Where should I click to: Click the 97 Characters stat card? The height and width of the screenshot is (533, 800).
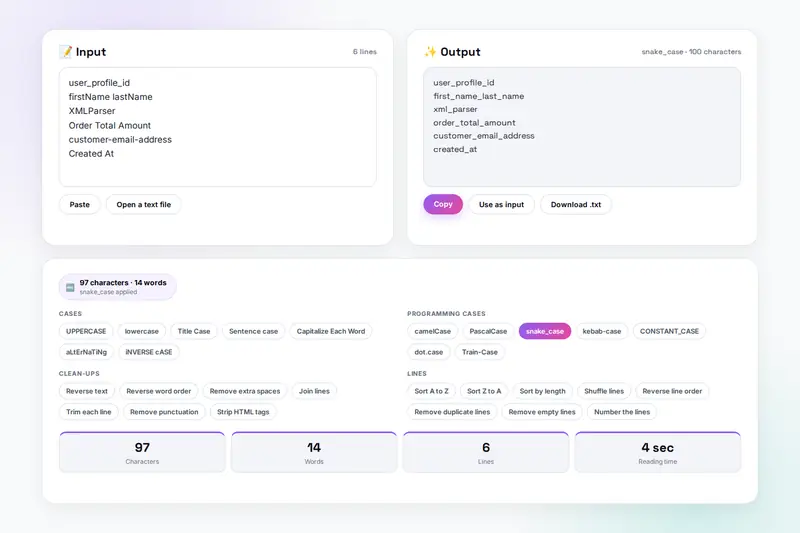click(142, 452)
